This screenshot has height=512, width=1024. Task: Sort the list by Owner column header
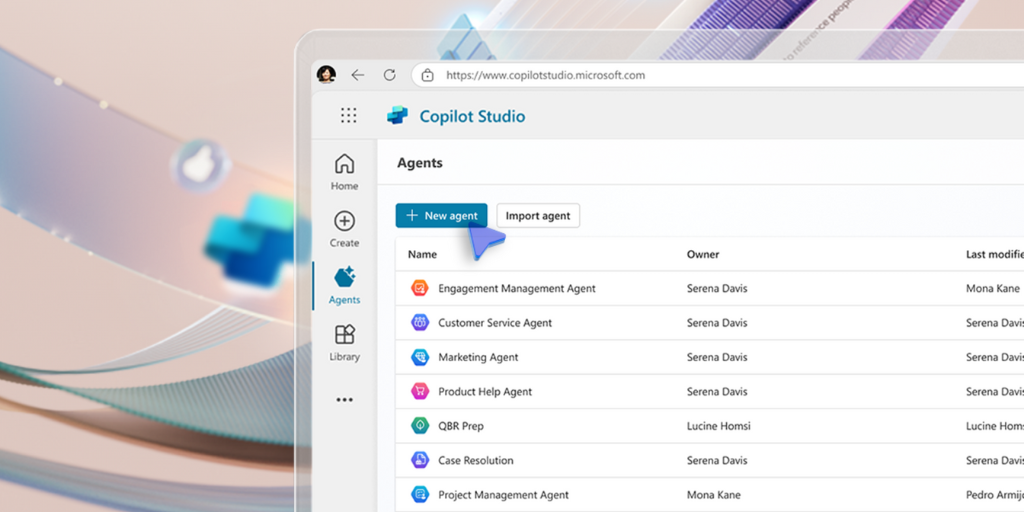pyautogui.click(x=702, y=254)
